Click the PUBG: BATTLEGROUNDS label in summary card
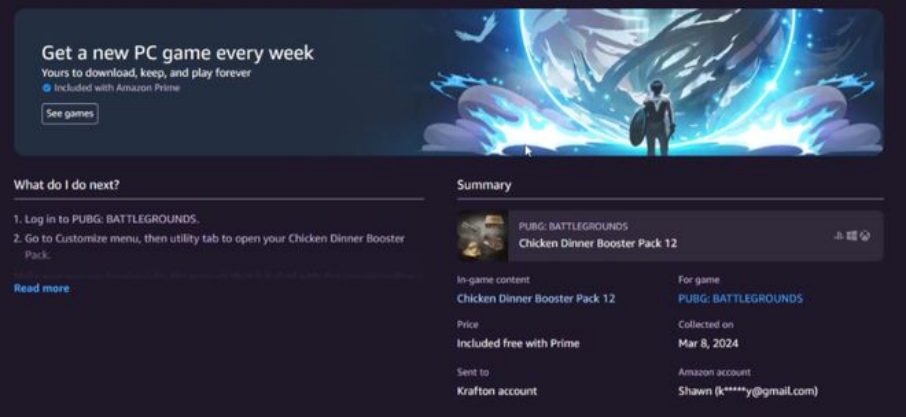This screenshot has width=906, height=417. pyautogui.click(x=573, y=226)
